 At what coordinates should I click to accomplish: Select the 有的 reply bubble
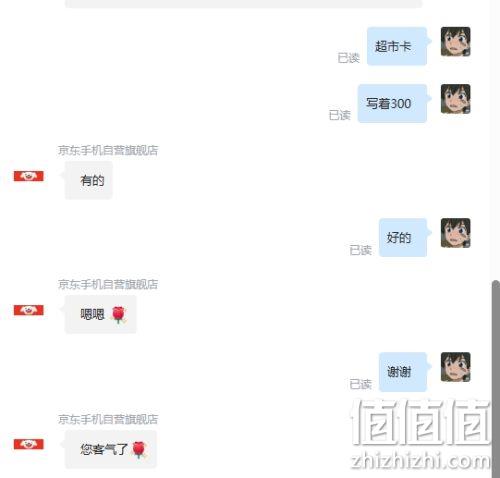89,180
